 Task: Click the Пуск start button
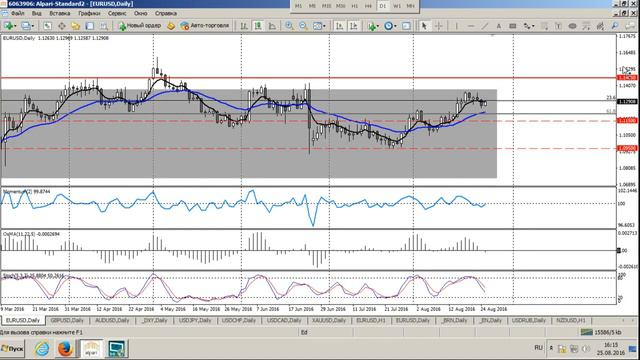pyautogui.click(x=12, y=349)
